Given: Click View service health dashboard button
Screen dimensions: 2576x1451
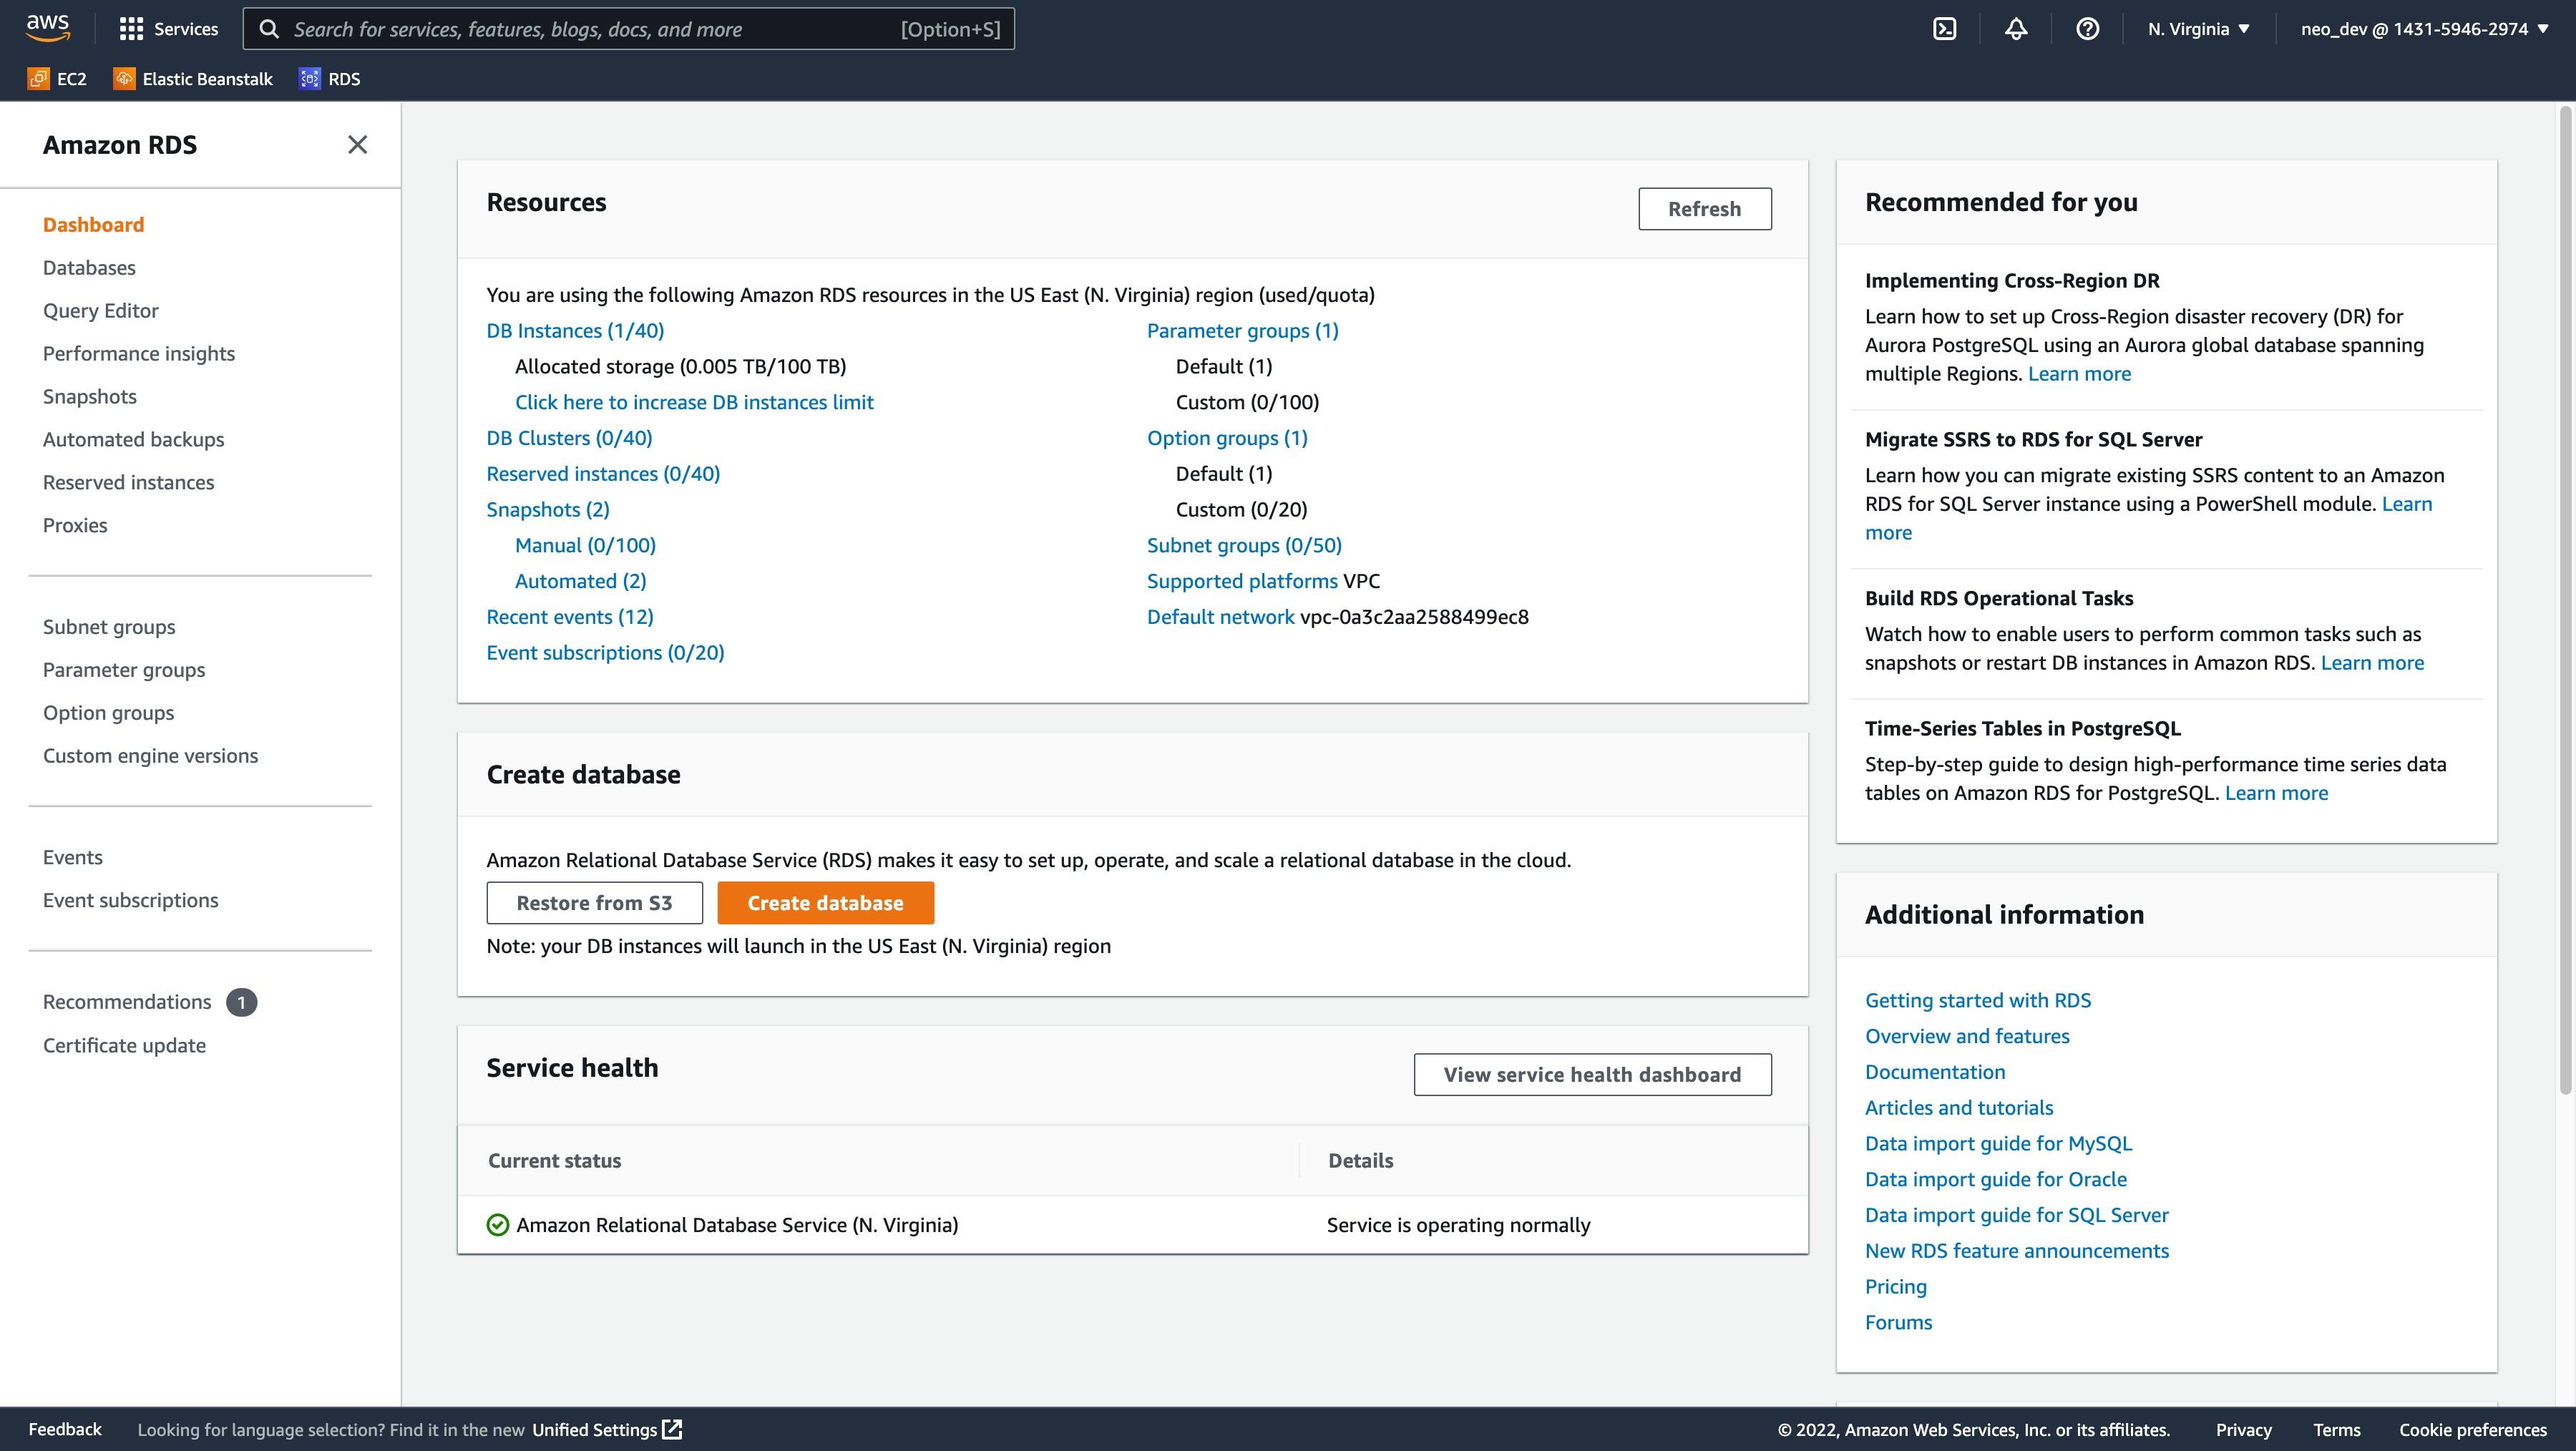Looking at the screenshot, I should coord(1593,1075).
